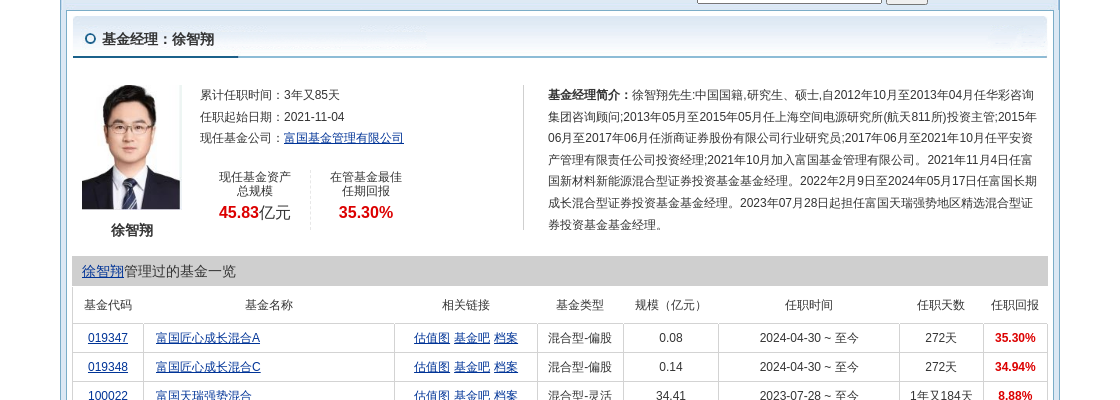Click the 1年又184天 tenure cell
The image size is (1120, 400).
[941, 395]
